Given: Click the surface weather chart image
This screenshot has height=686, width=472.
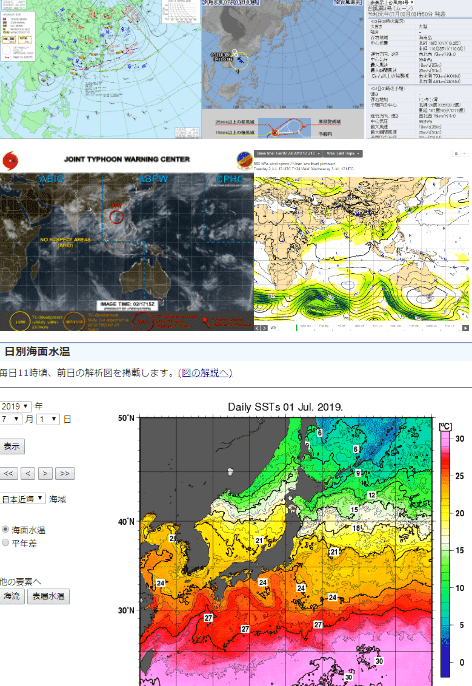Looking at the screenshot, I should click(100, 69).
